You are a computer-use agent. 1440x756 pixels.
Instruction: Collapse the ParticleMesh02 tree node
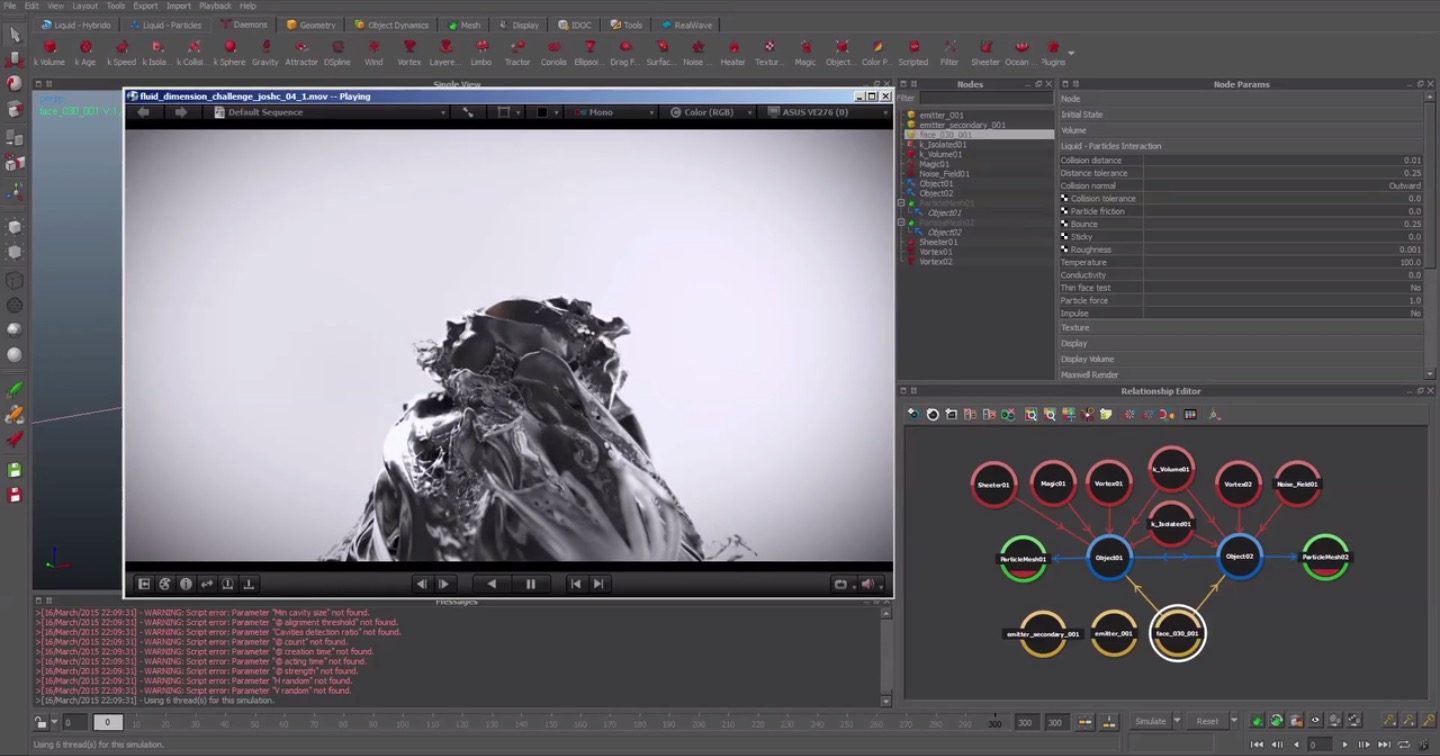901,222
